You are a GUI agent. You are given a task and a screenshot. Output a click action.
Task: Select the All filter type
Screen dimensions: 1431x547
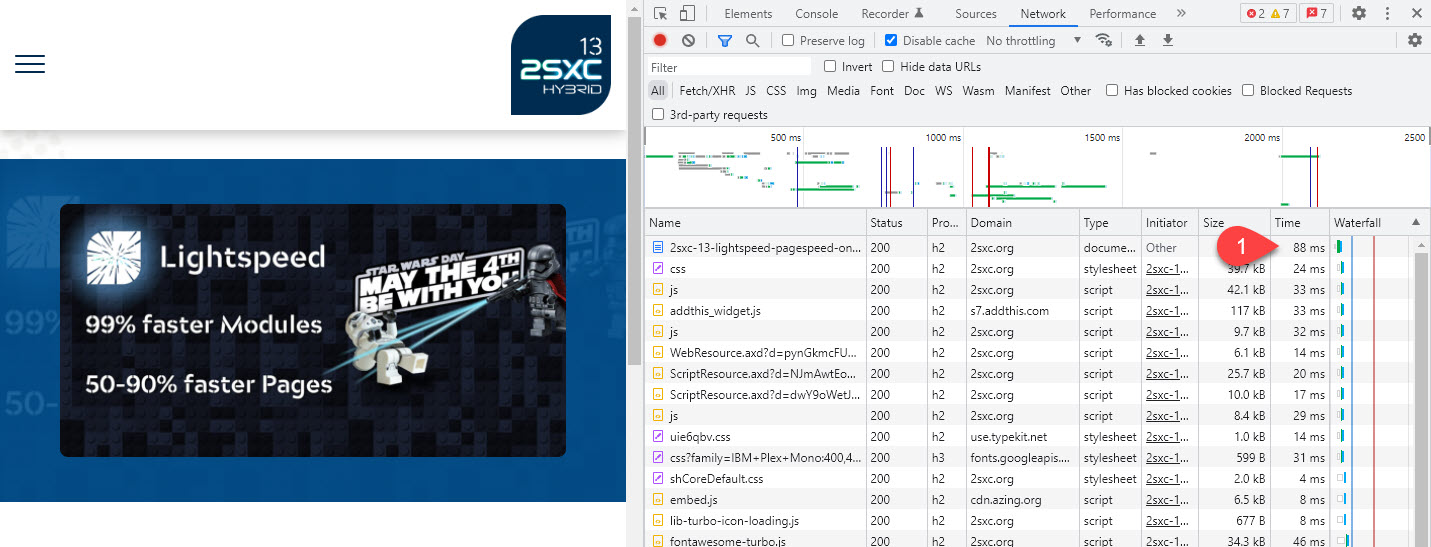657,91
